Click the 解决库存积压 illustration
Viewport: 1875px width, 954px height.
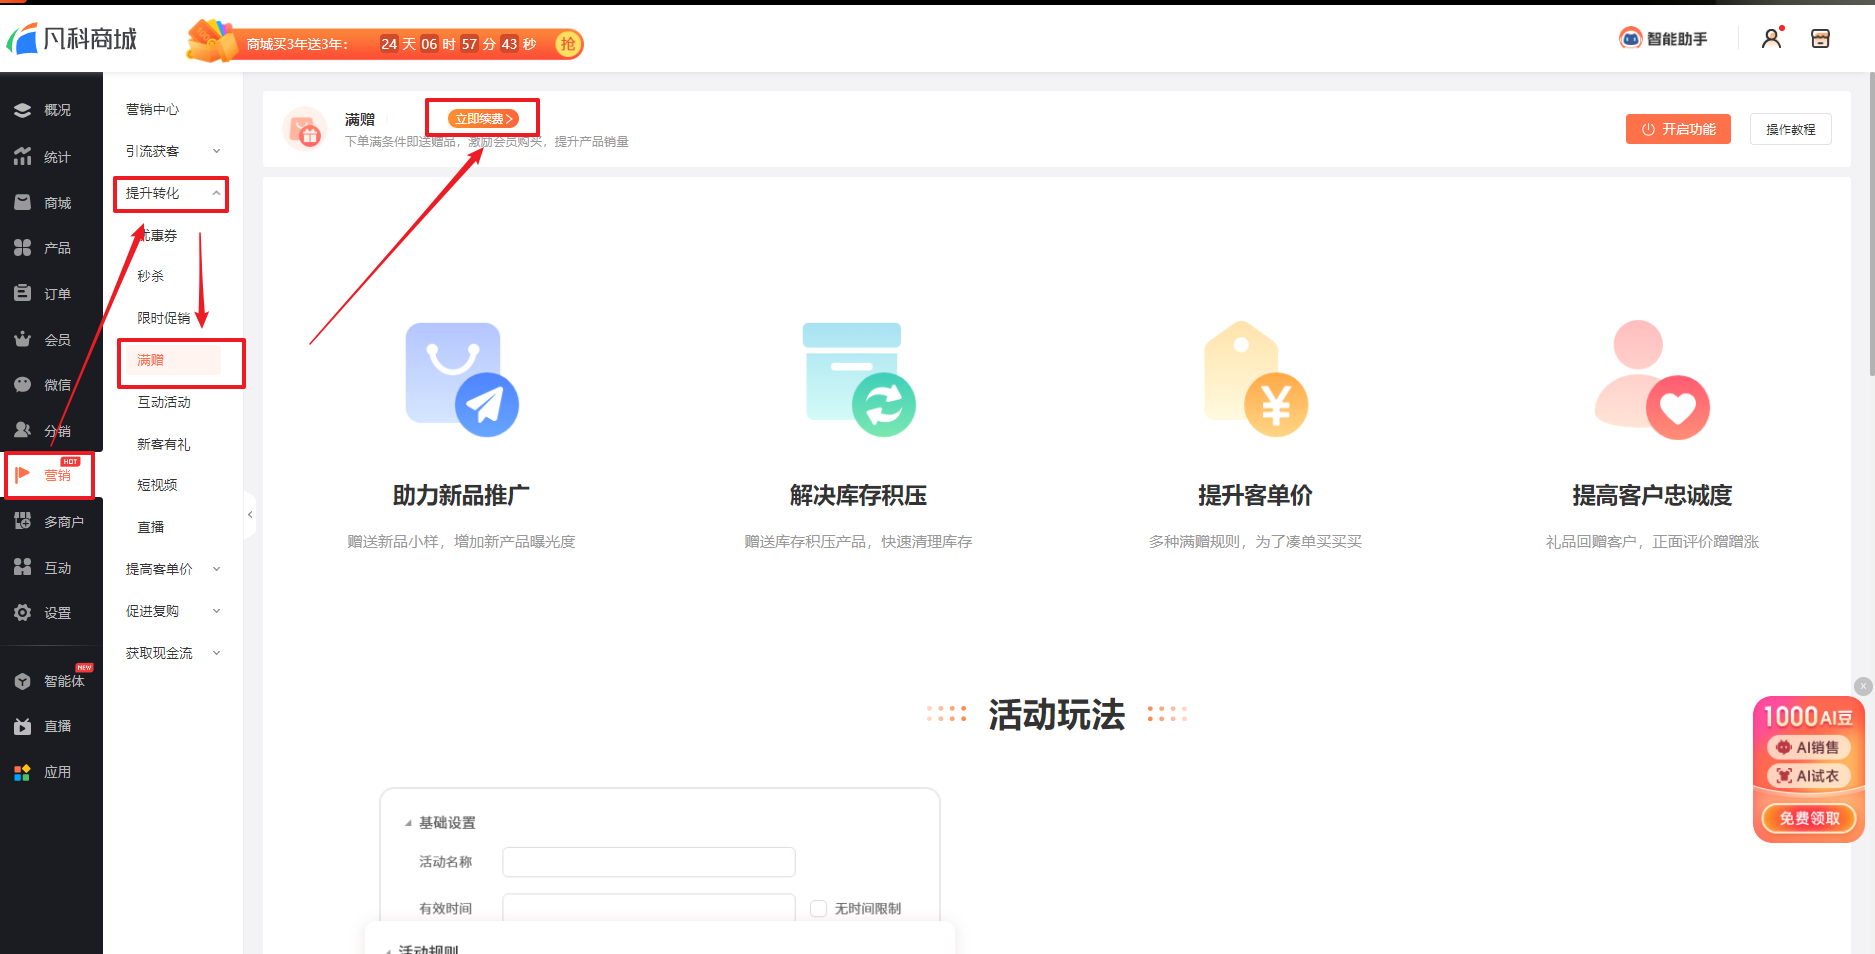[858, 379]
